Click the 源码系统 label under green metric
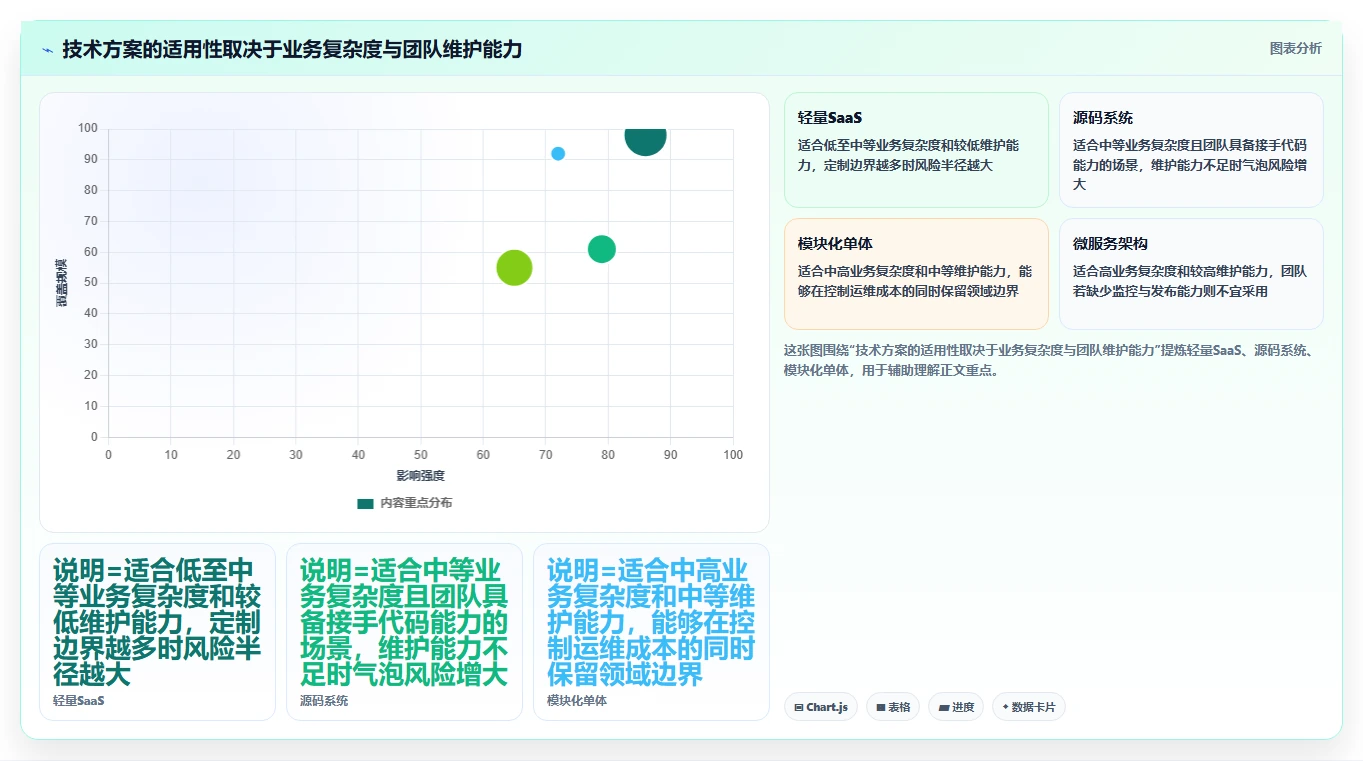 tap(324, 701)
